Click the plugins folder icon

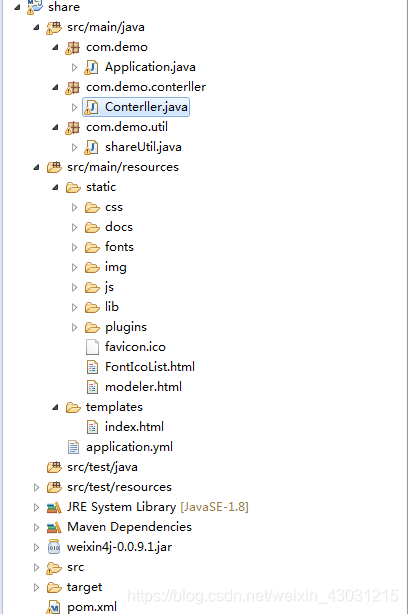[92, 327]
